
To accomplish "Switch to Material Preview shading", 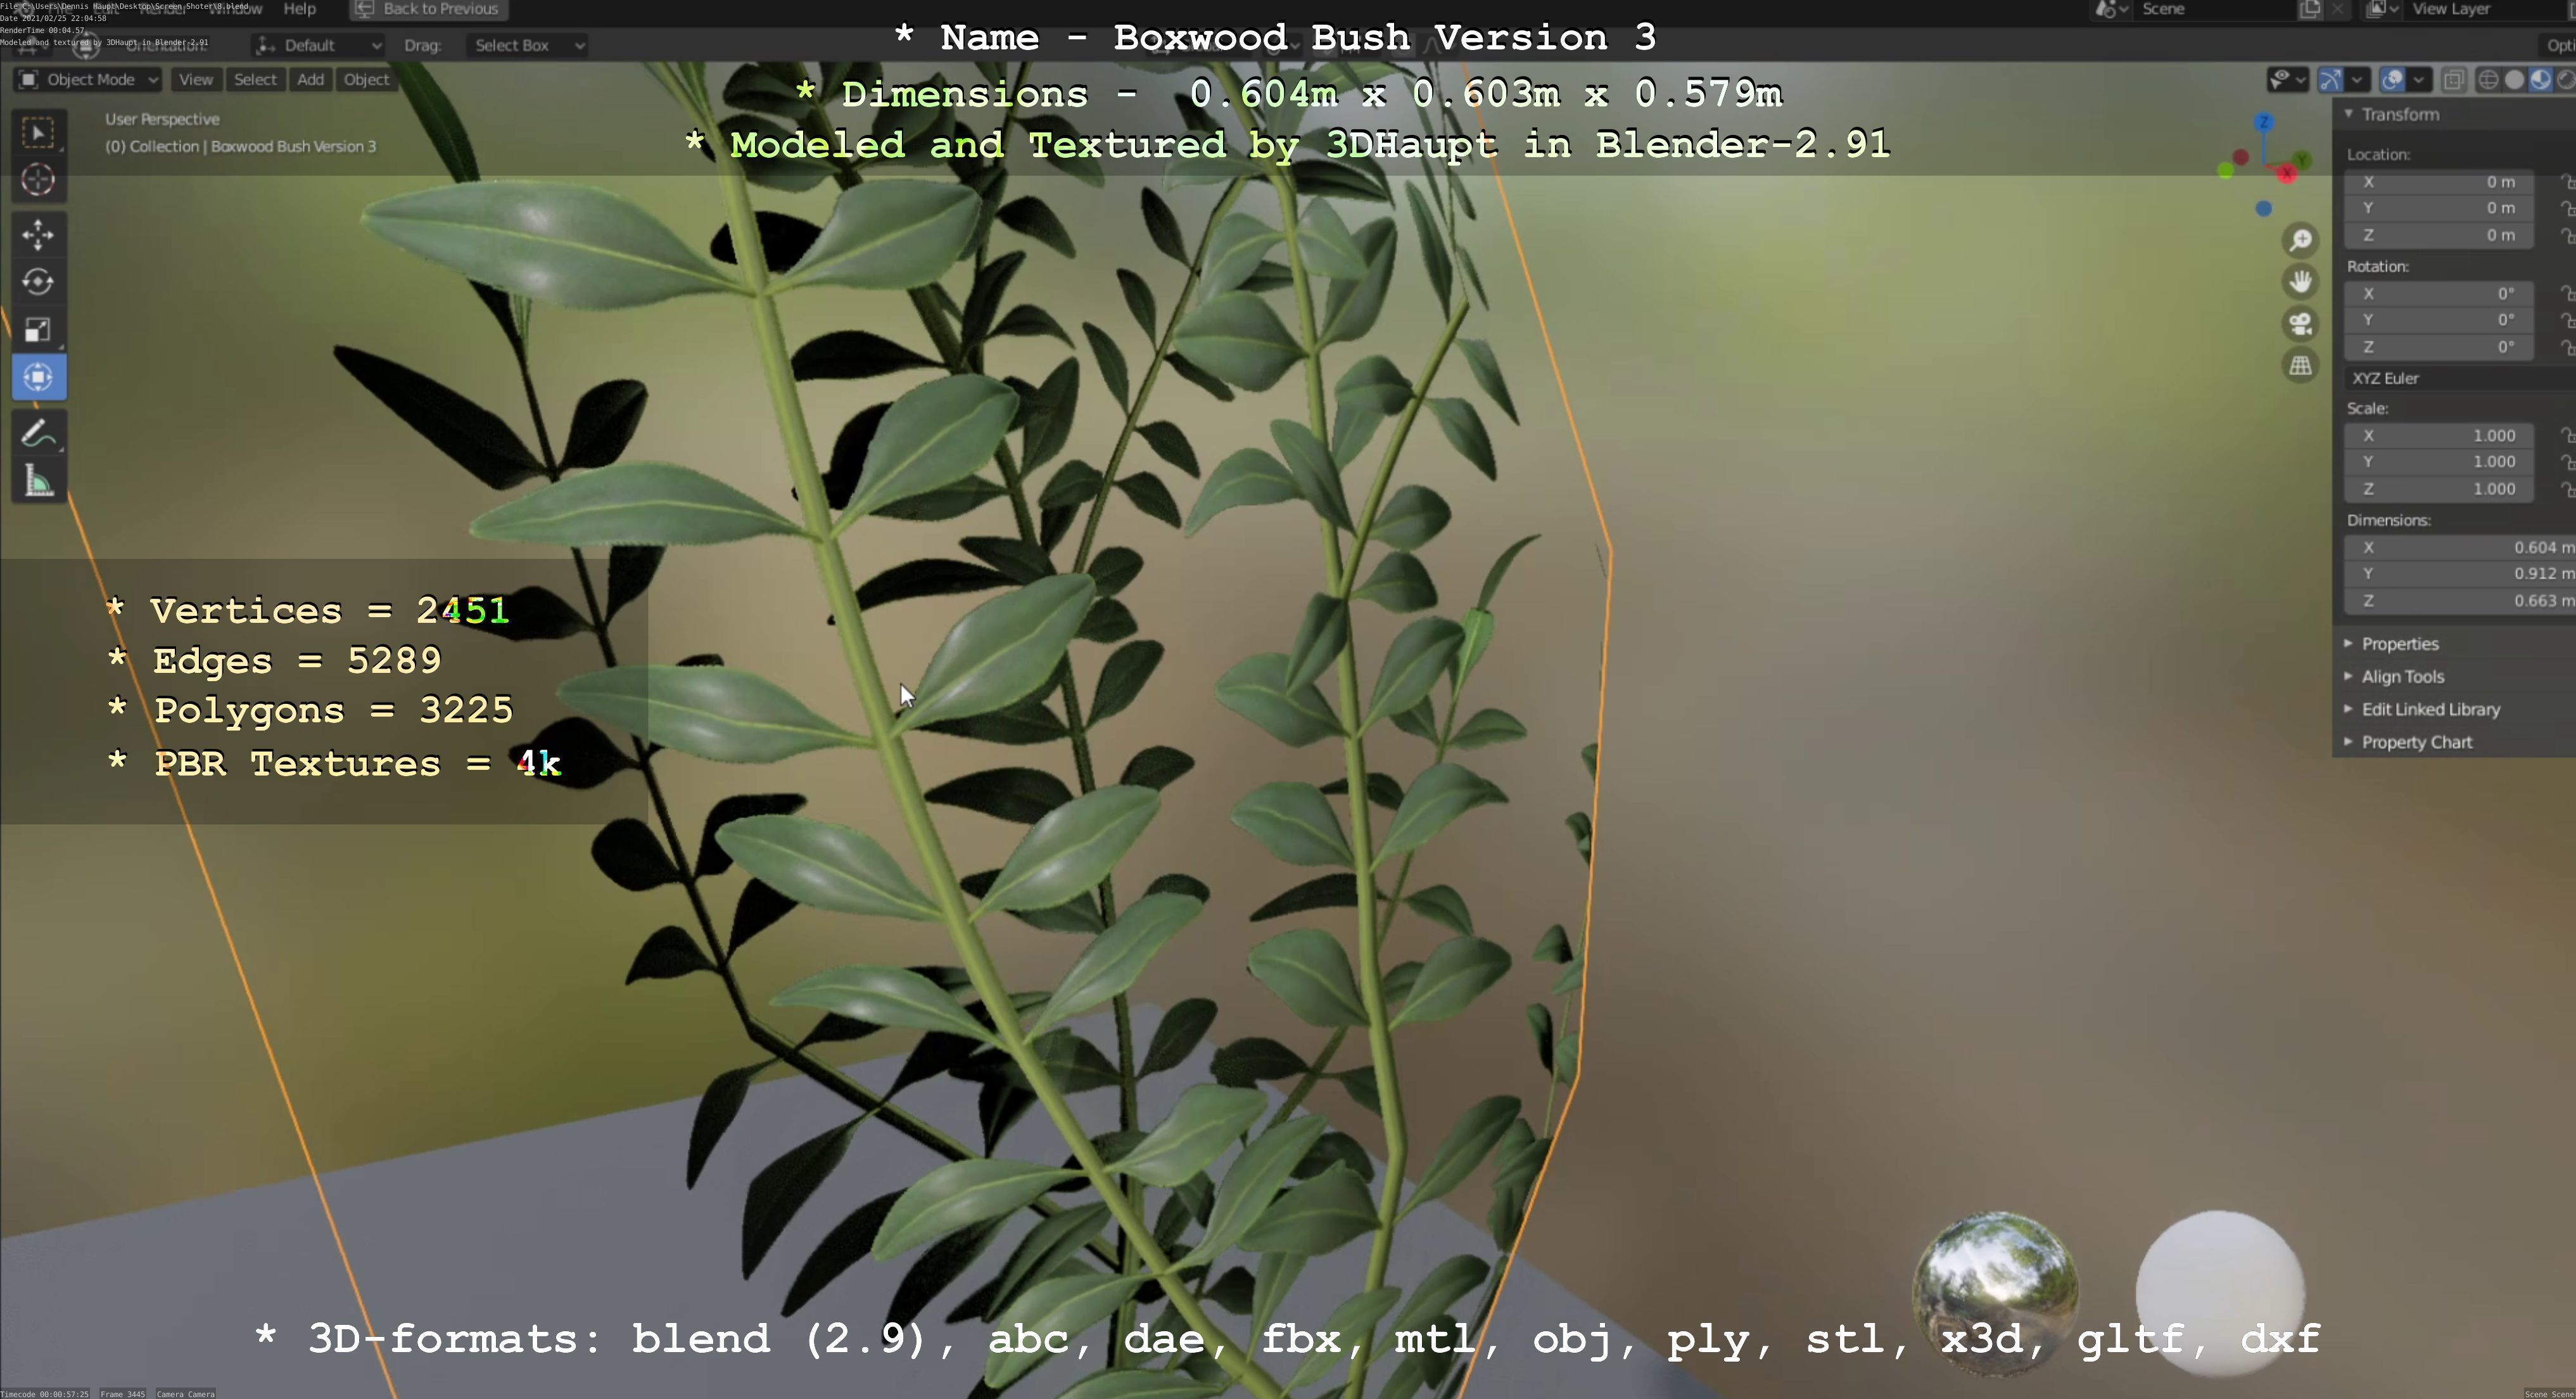I will (x=2540, y=80).
